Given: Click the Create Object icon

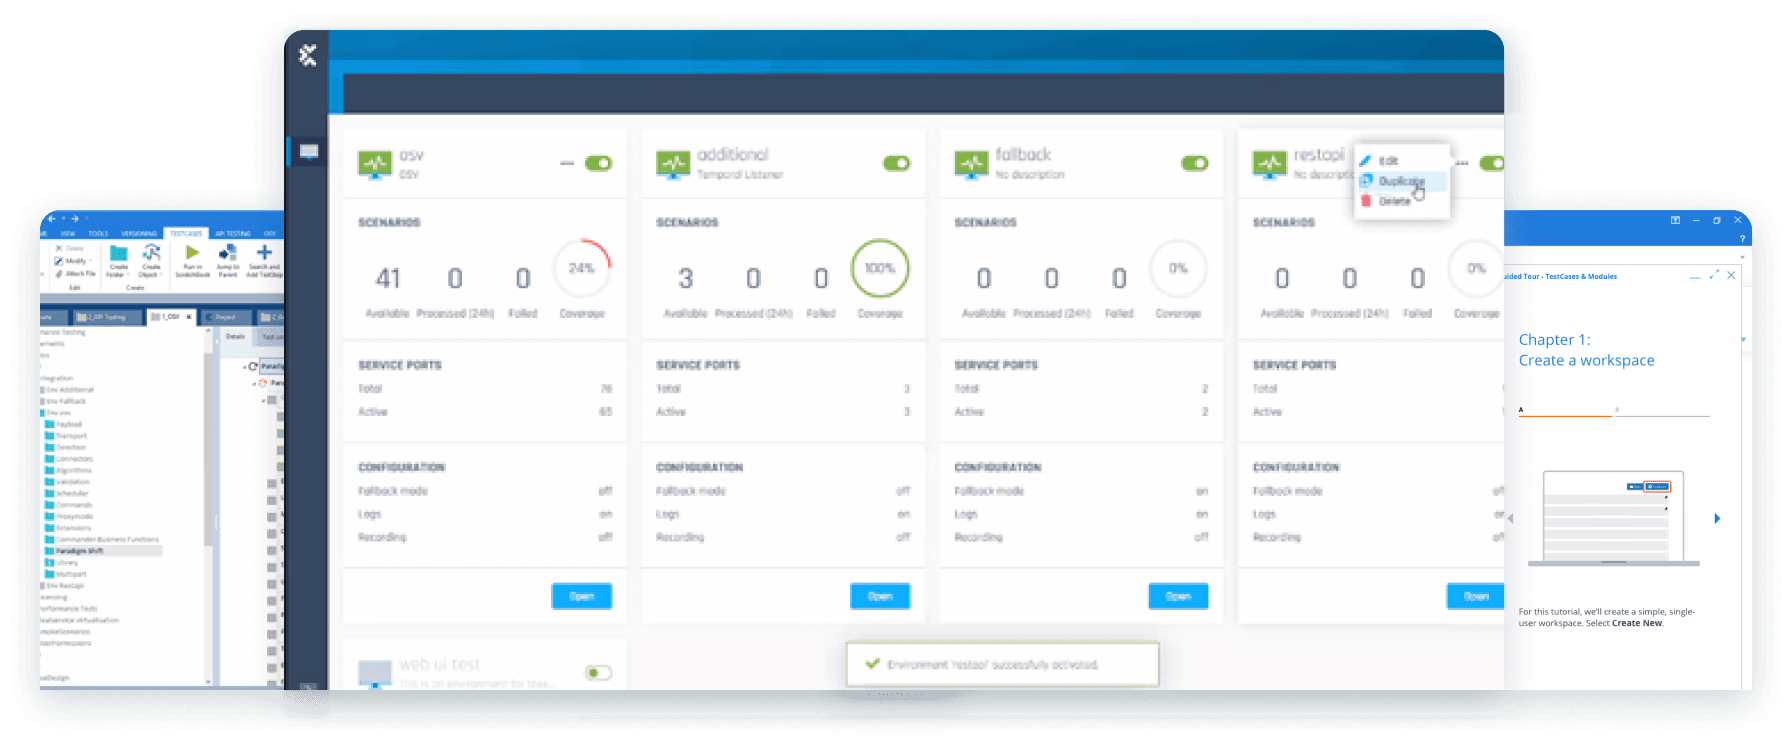Looking at the screenshot, I should pyautogui.click(x=151, y=253).
